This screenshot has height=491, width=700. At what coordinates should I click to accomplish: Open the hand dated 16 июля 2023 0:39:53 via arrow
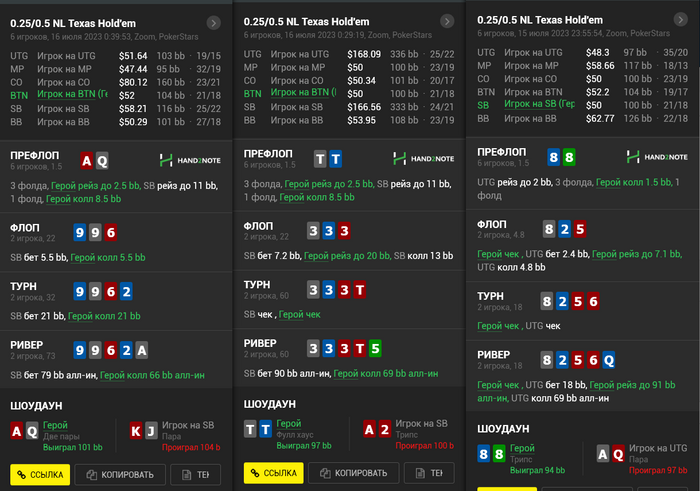click(214, 23)
